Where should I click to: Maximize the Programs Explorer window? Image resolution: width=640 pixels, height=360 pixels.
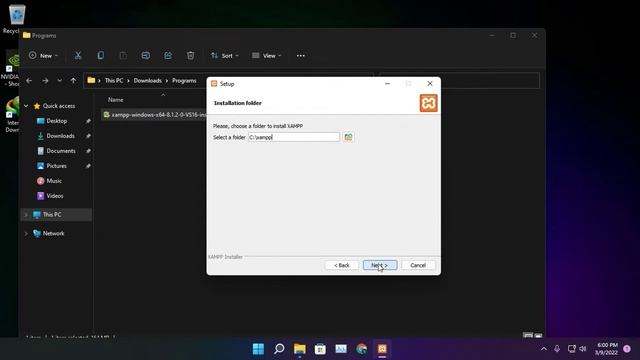[x=513, y=36]
